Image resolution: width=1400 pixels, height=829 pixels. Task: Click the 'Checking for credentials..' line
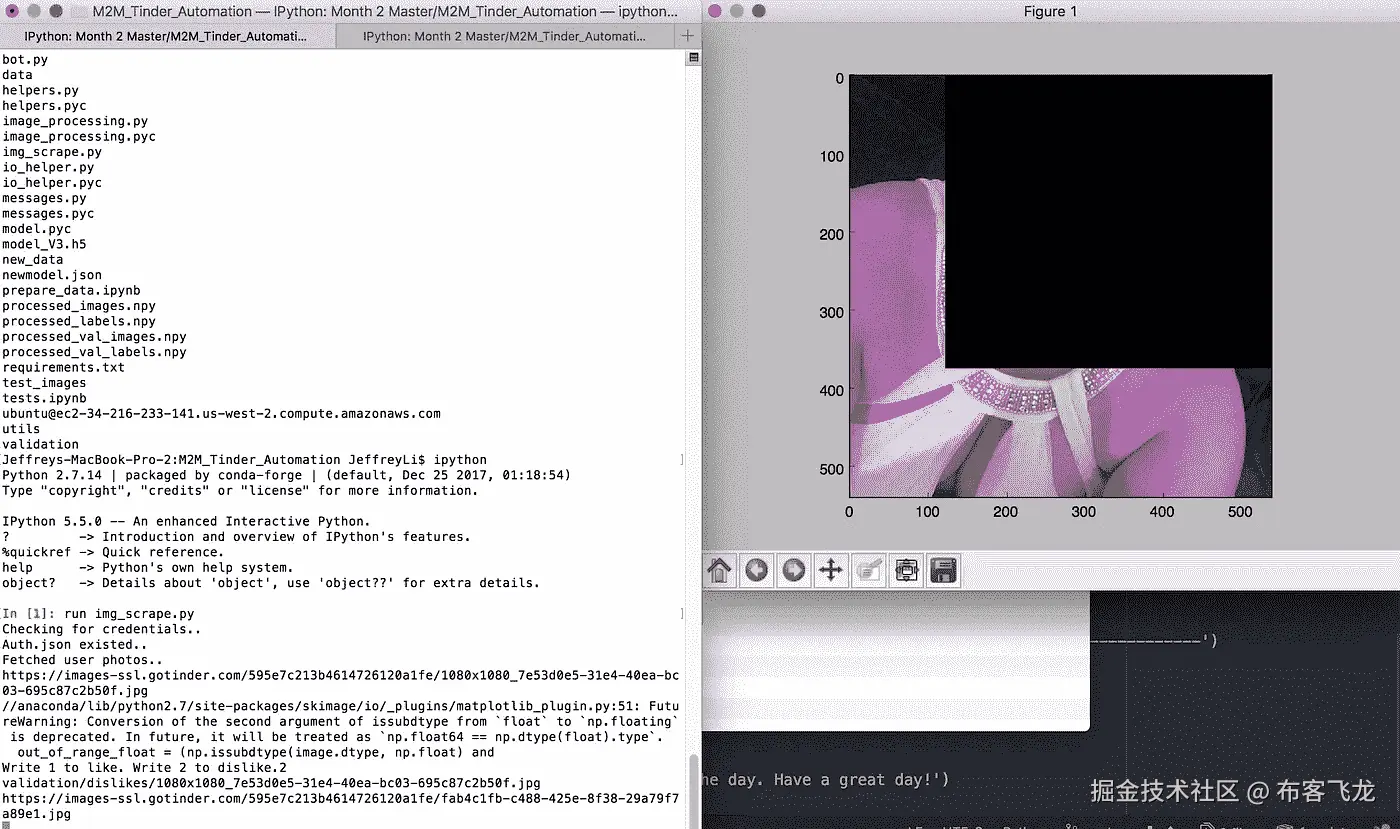coord(102,629)
